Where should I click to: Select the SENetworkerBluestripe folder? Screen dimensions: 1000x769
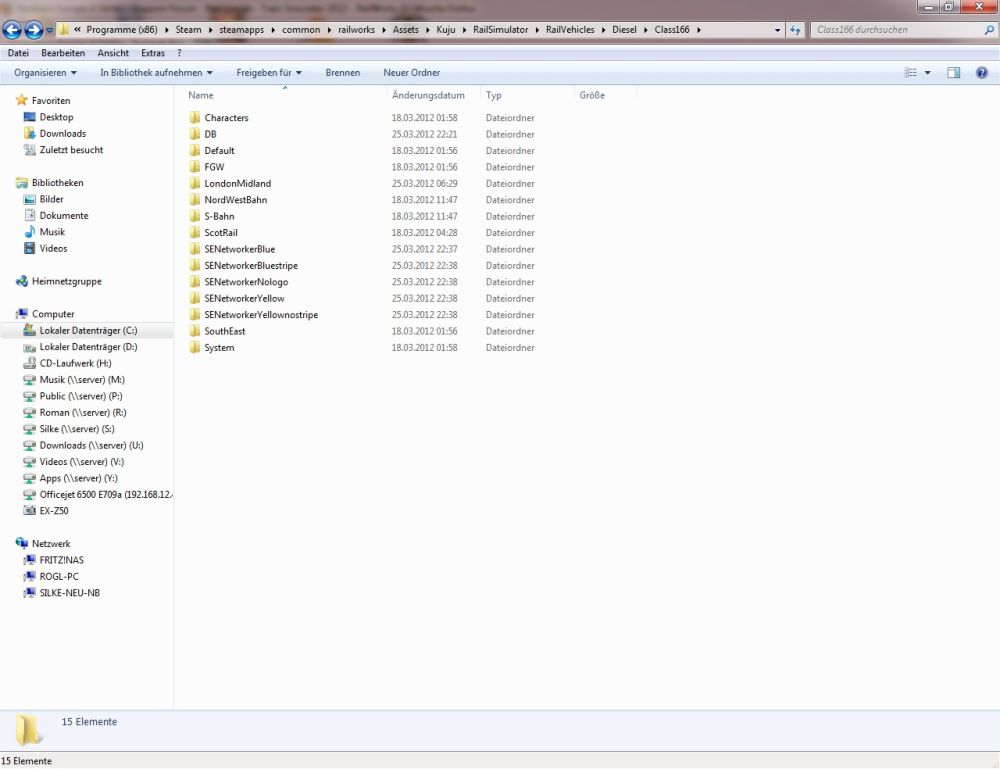tap(251, 266)
